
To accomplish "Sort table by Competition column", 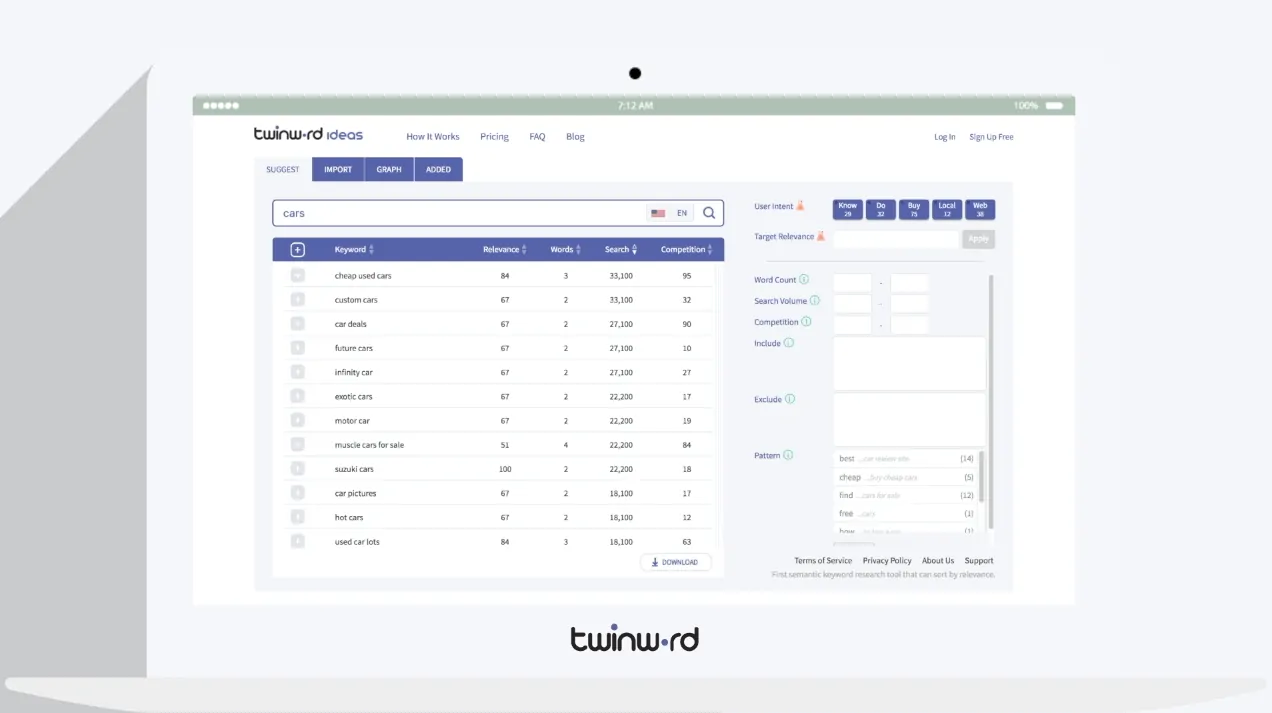I will [686, 250].
